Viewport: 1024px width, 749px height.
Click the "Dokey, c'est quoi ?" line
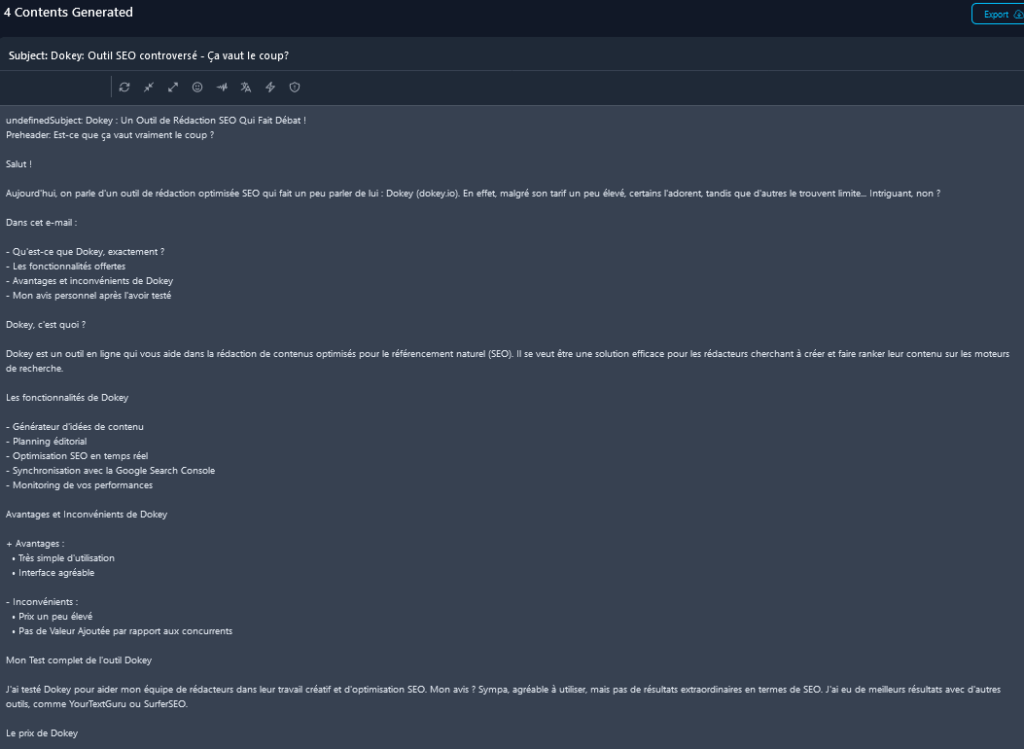(x=46, y=324)
